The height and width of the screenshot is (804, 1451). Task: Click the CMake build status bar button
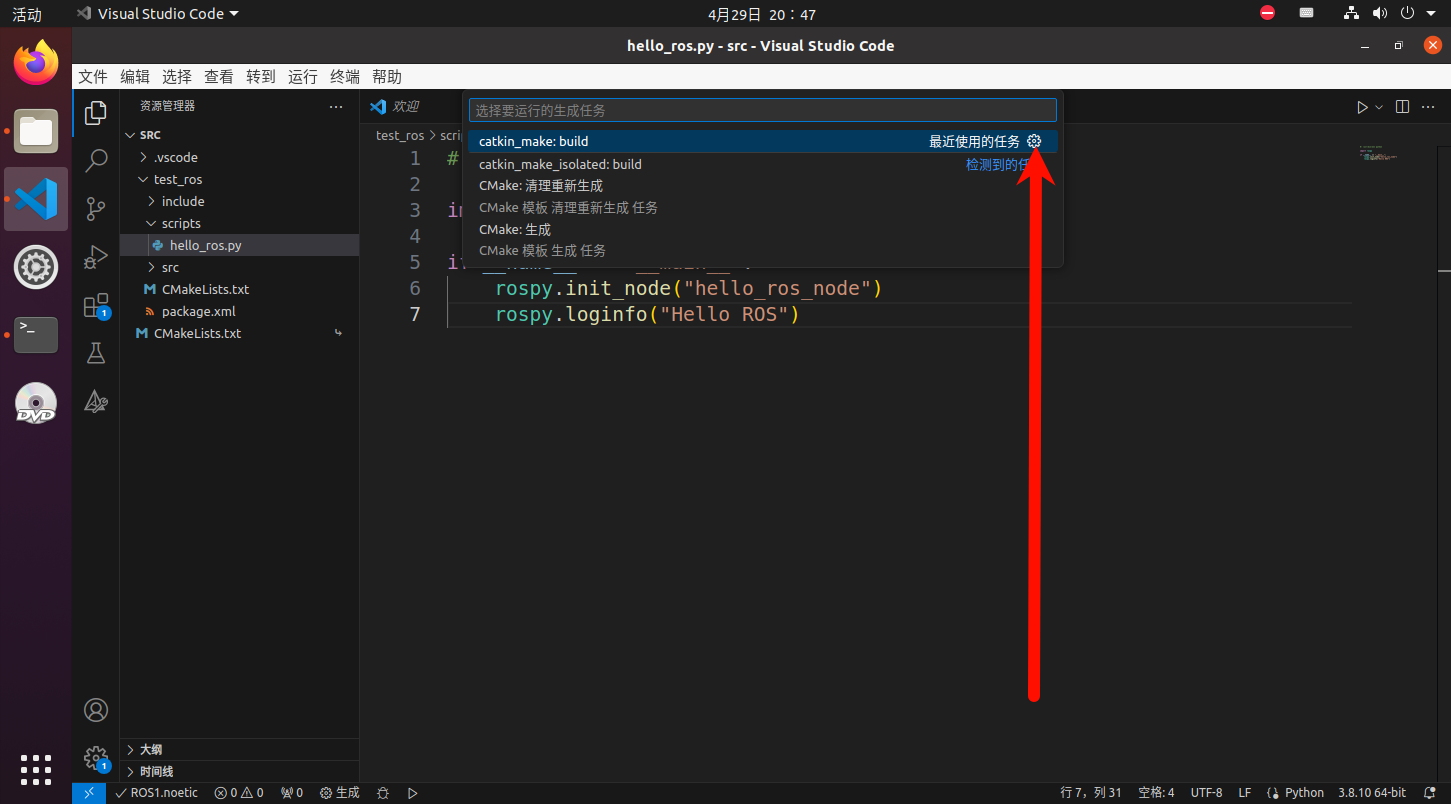click(340, 793)
